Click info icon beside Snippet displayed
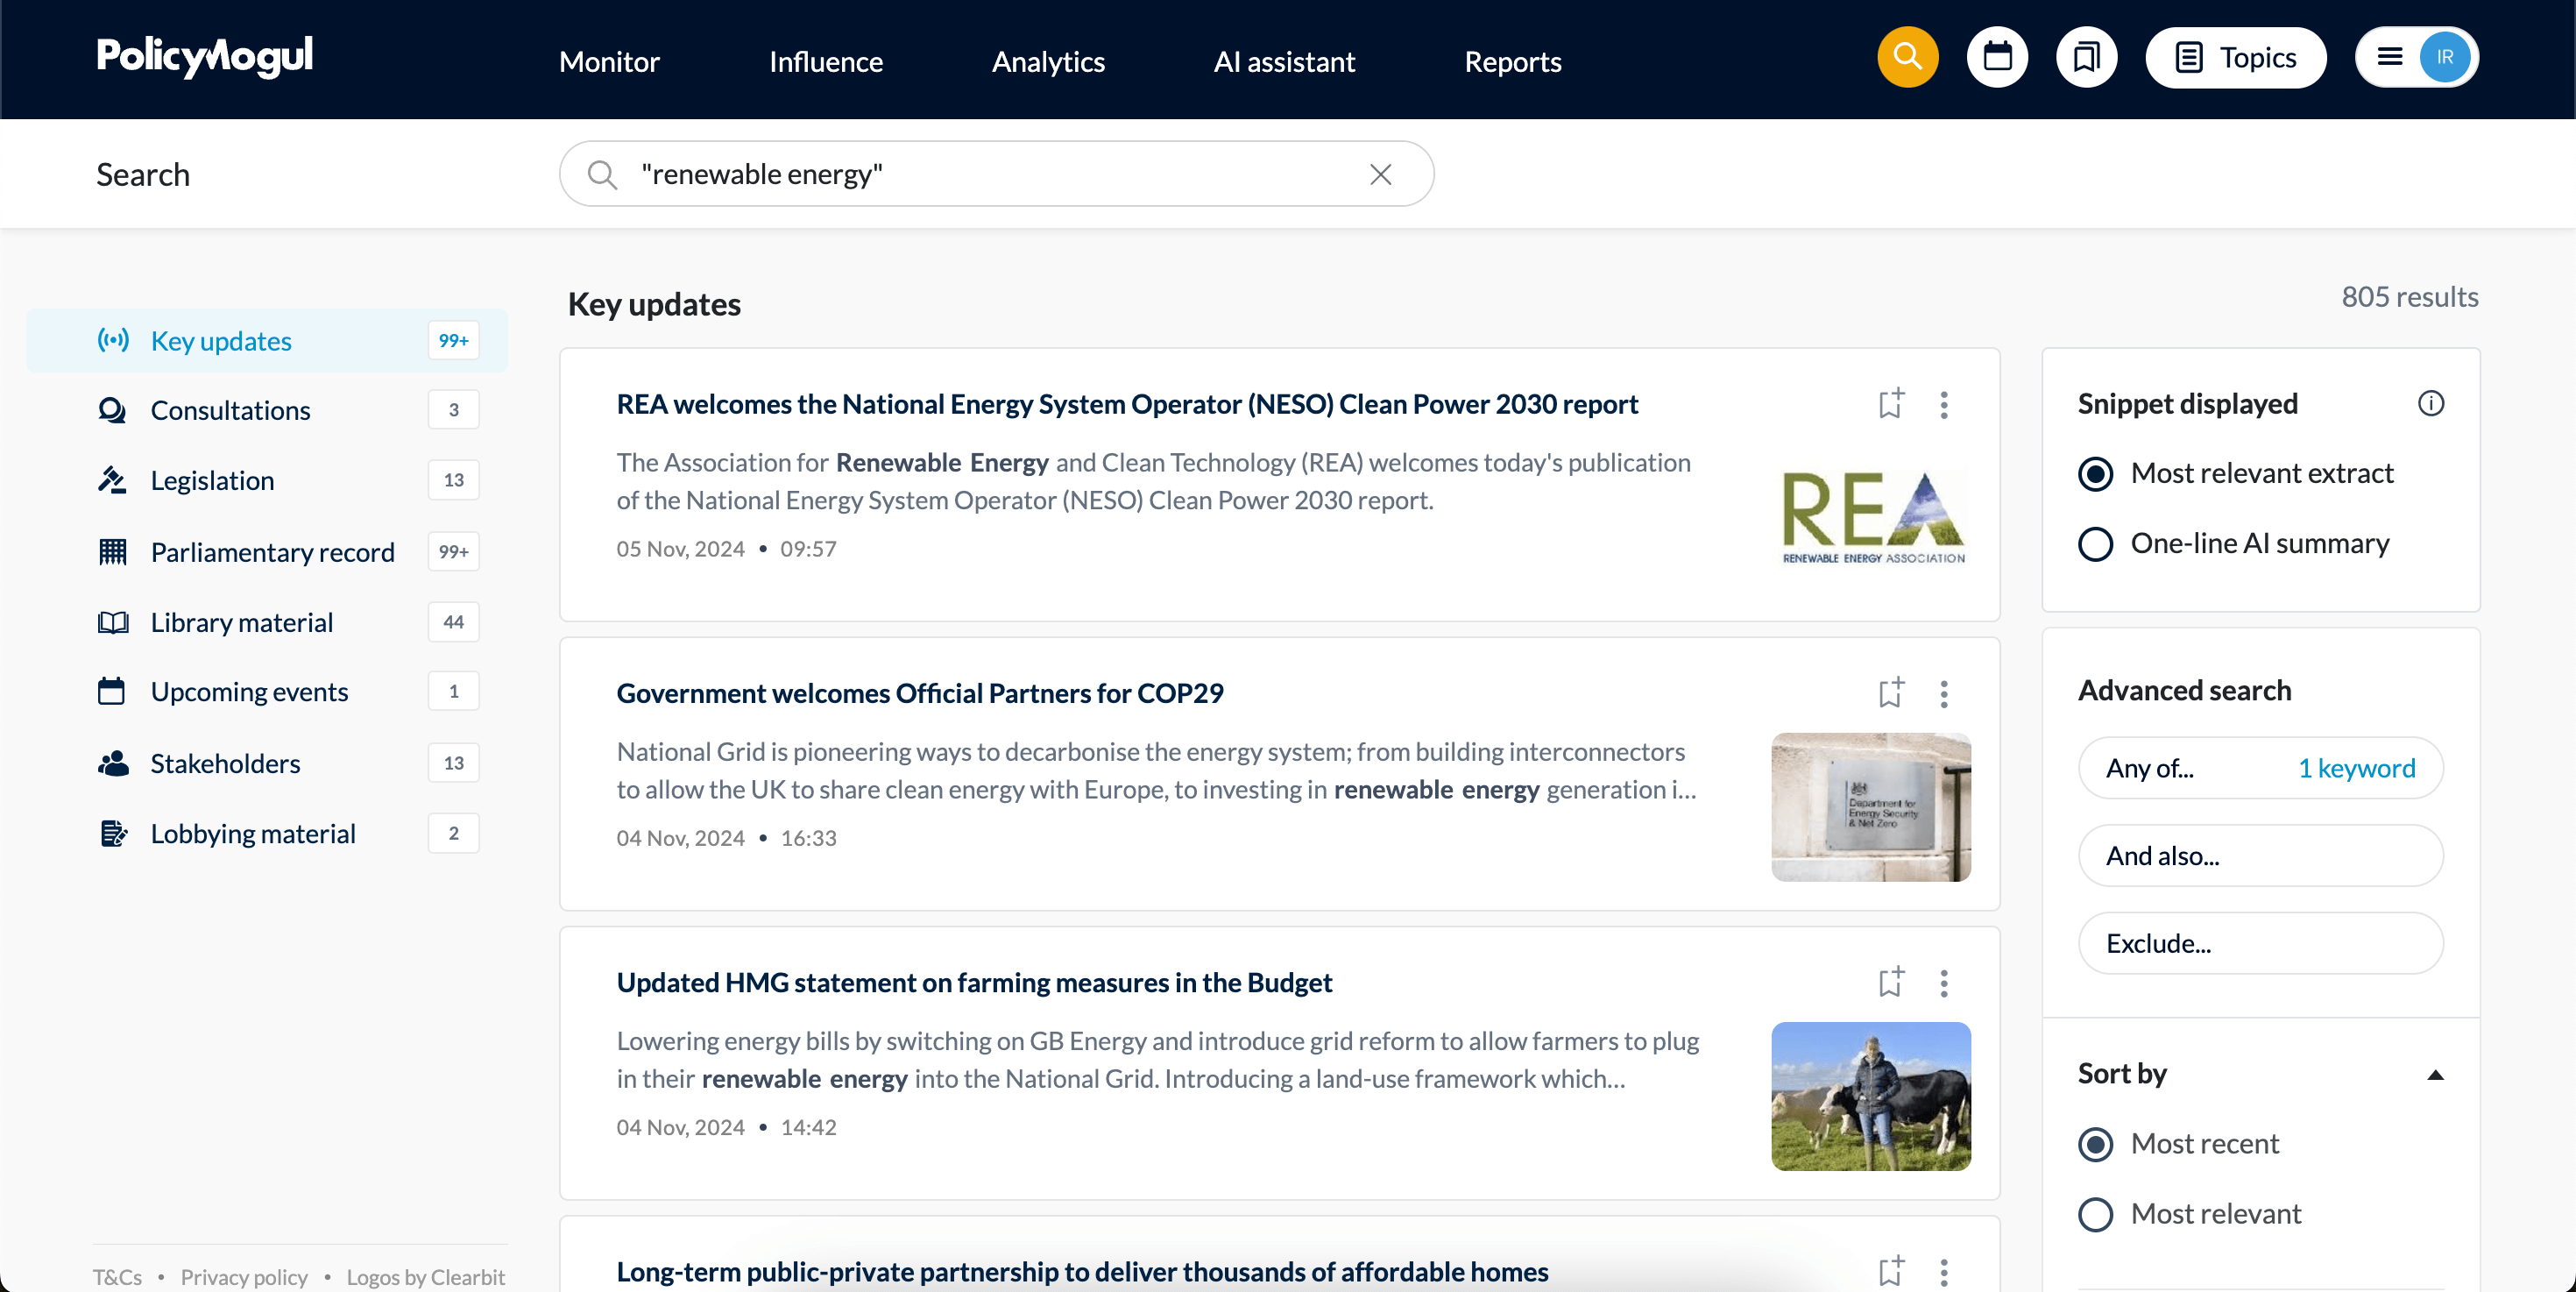This screenshot has height=1292, width=2576. 2430,403
